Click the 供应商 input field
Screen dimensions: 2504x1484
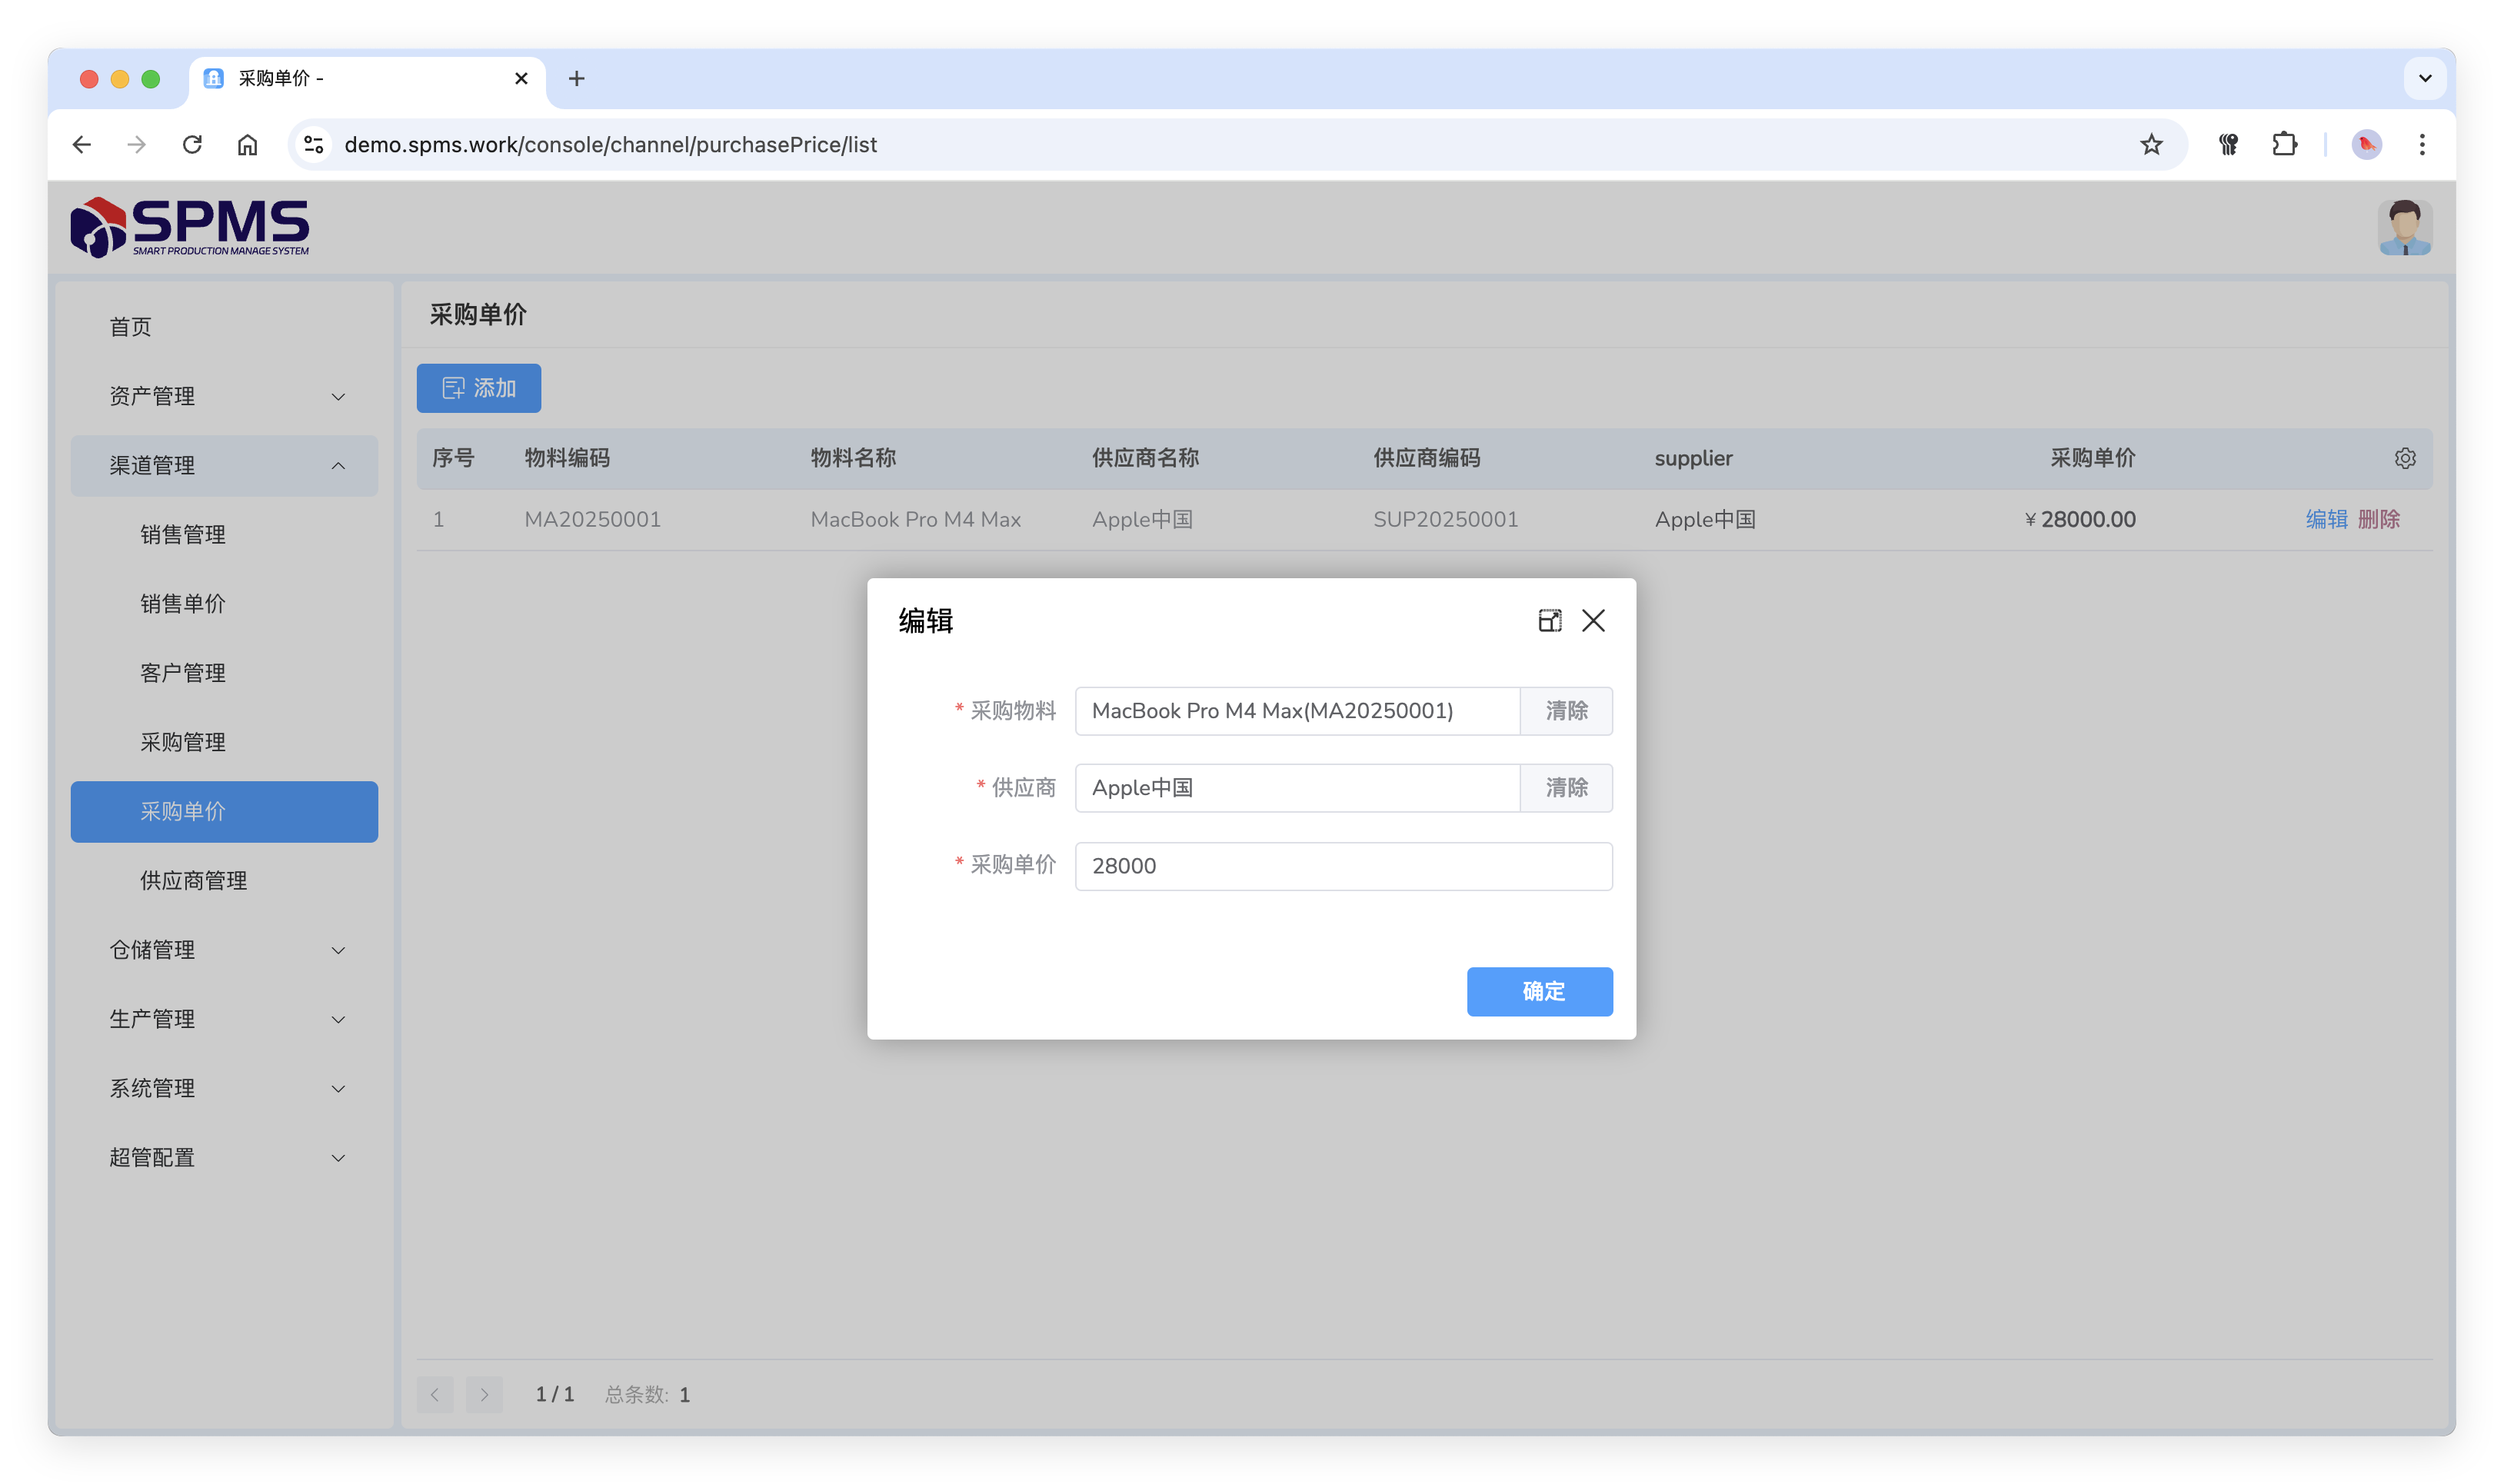1297,788
